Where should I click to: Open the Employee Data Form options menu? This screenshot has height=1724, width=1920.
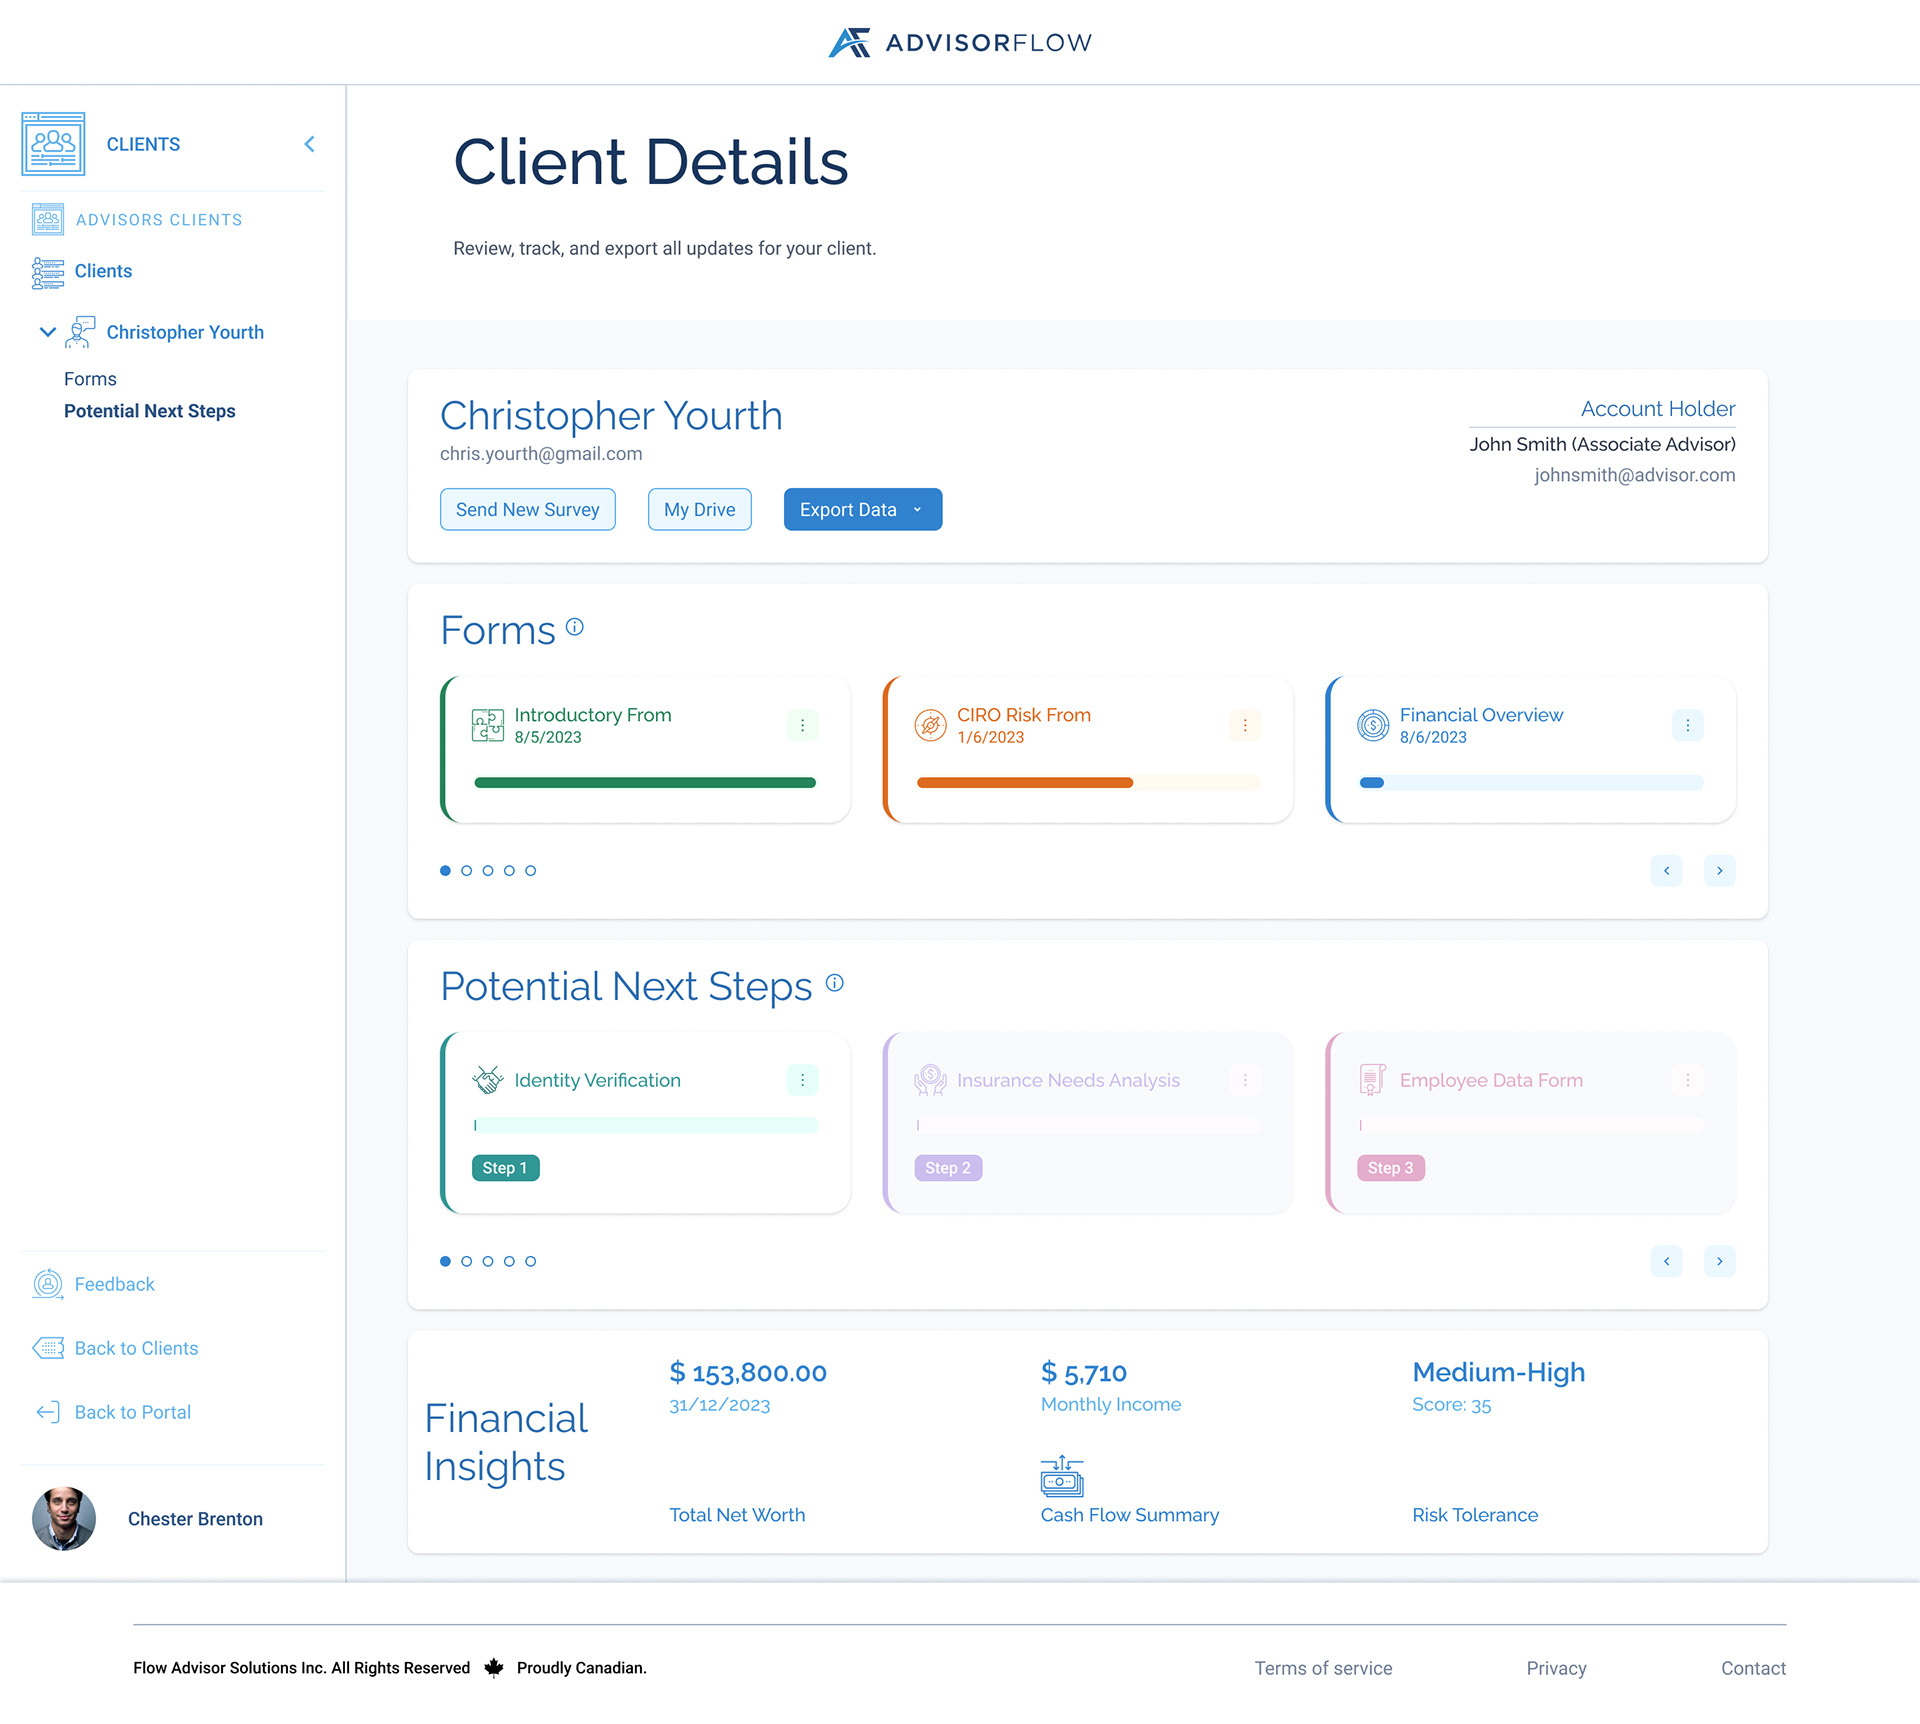pos(1688,1080)
